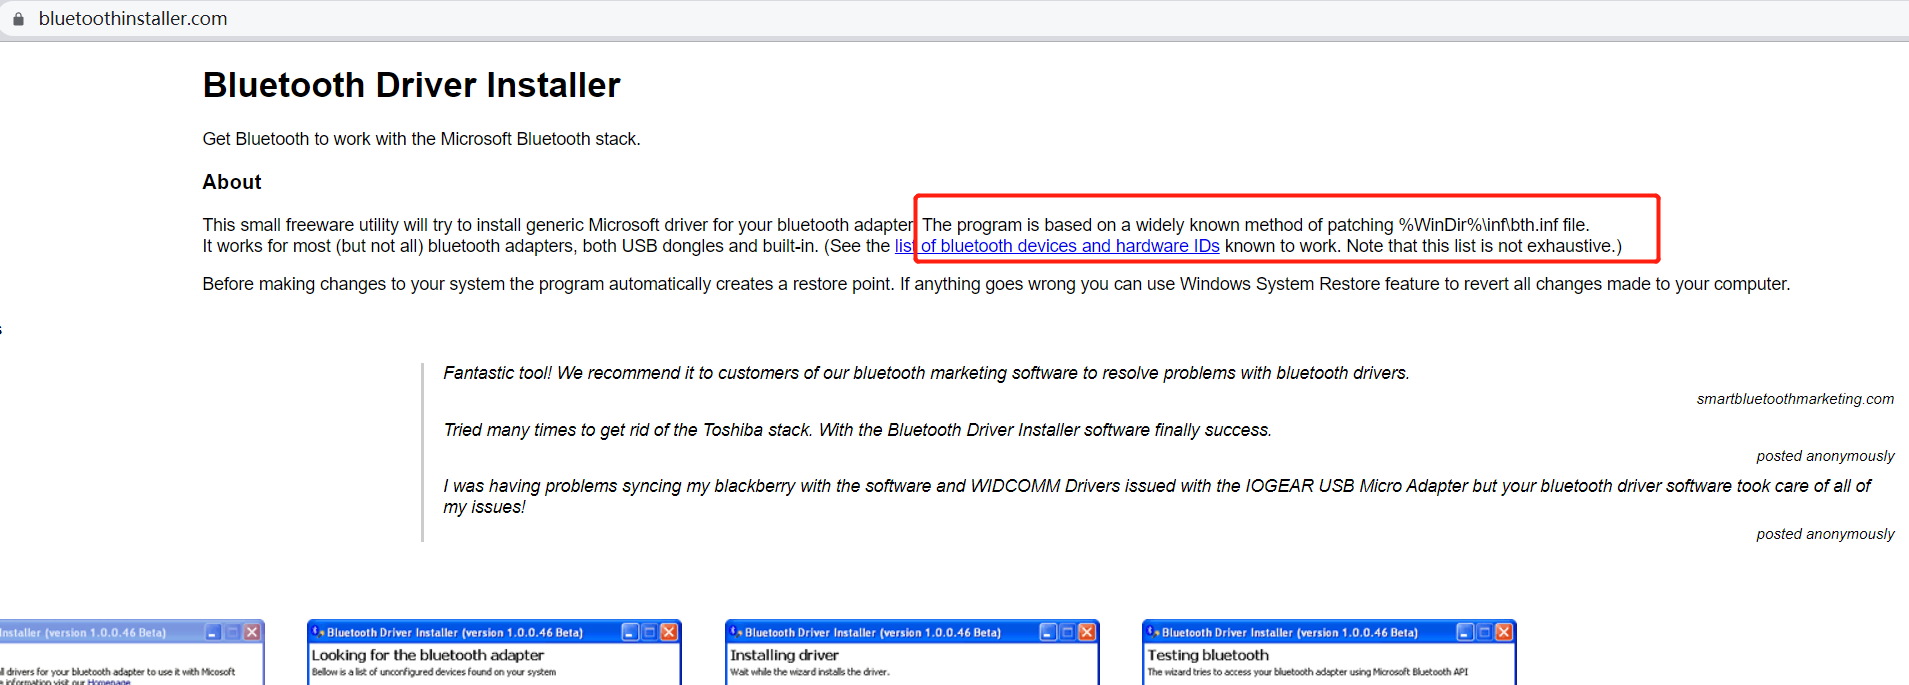The image size is (1909, 685).
Task: Click the 'About' section heading
Action: [232, 182]
